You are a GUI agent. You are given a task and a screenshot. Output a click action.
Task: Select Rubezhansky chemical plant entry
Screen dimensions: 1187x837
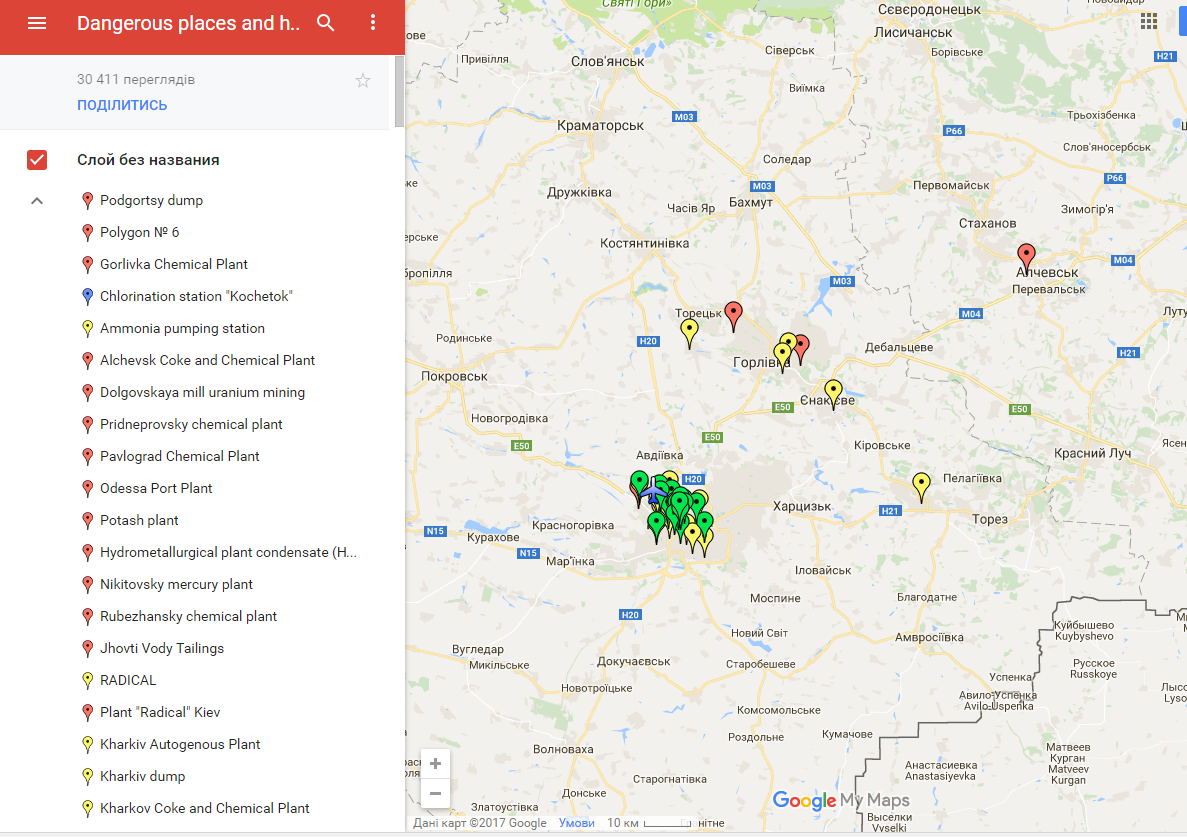(x=188, y=616)
